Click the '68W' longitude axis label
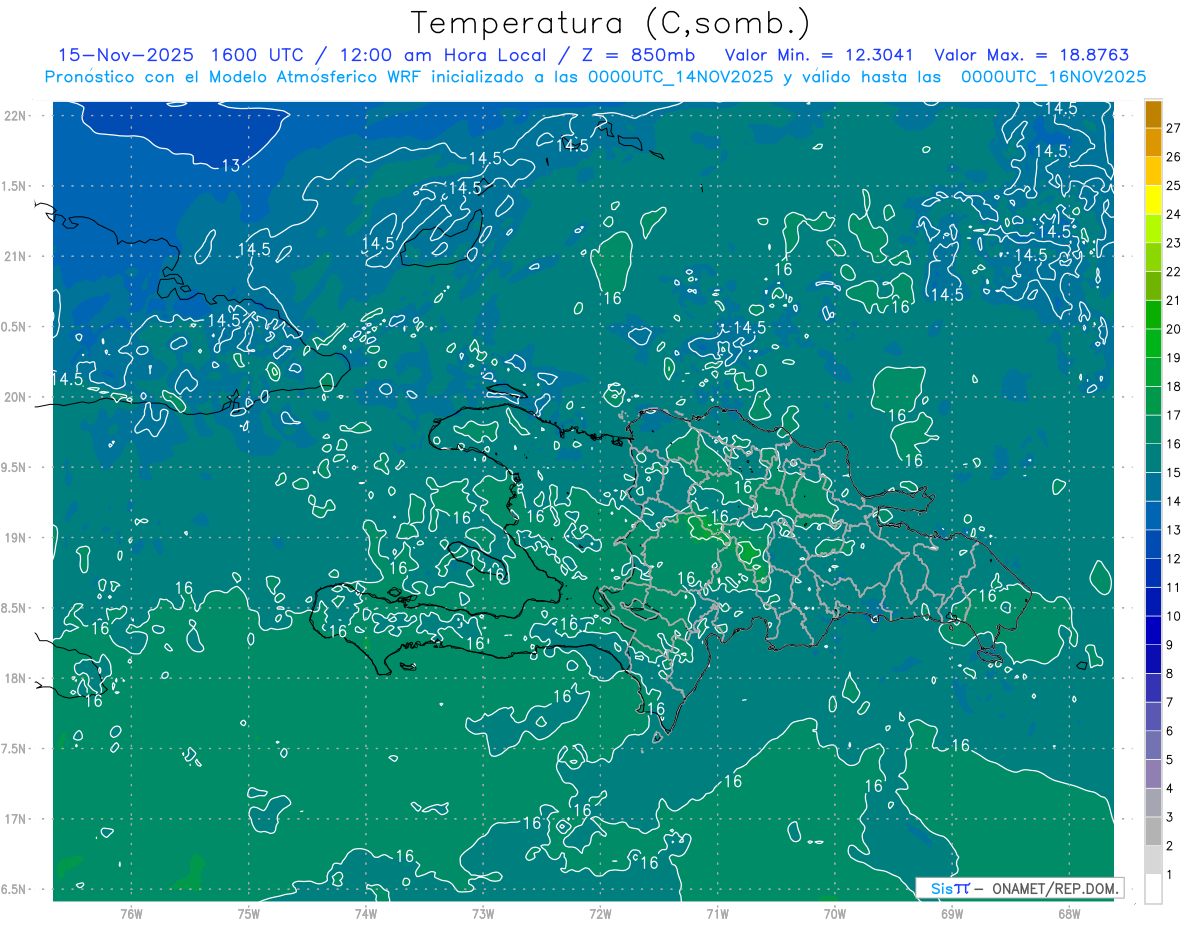The image size is (1200, 927). pyautogui.click(x=1069, y=913)
